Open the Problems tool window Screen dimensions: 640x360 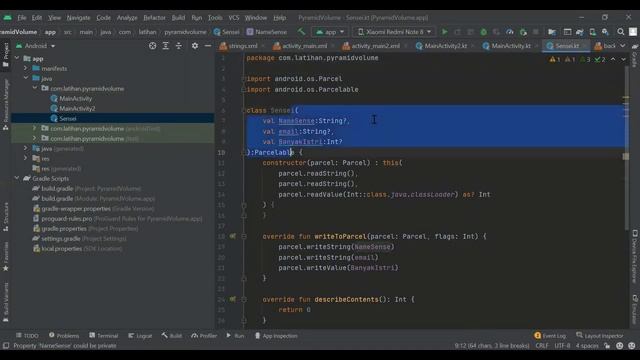(64, 336)
